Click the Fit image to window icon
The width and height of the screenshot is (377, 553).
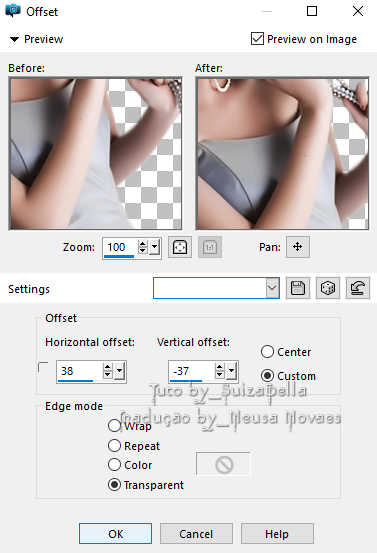click(180, 247)
